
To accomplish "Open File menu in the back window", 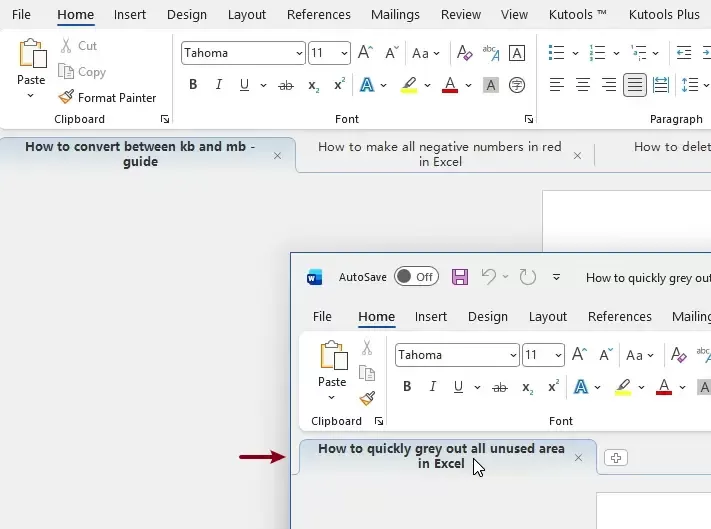I will click(21, 15).
